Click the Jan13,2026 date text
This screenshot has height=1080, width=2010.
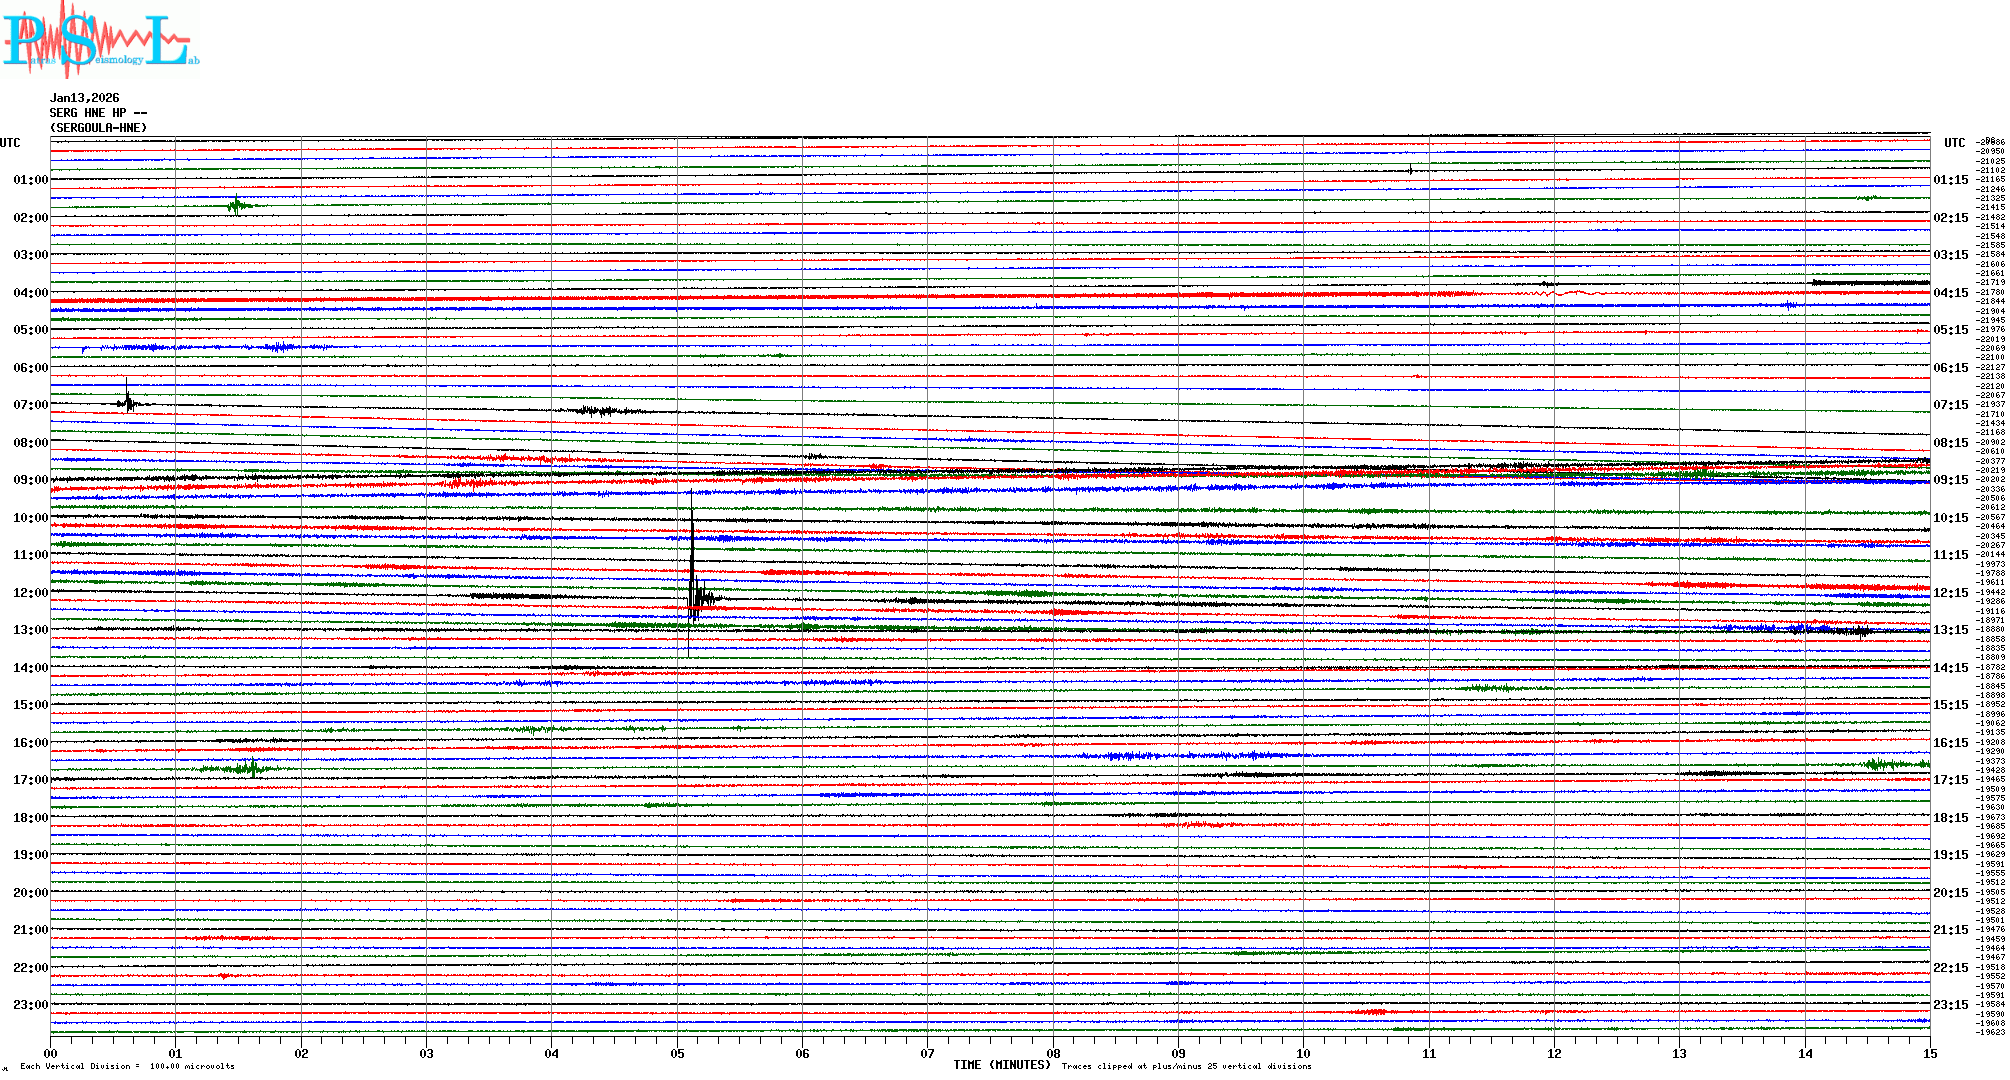[x=85, y=98]
